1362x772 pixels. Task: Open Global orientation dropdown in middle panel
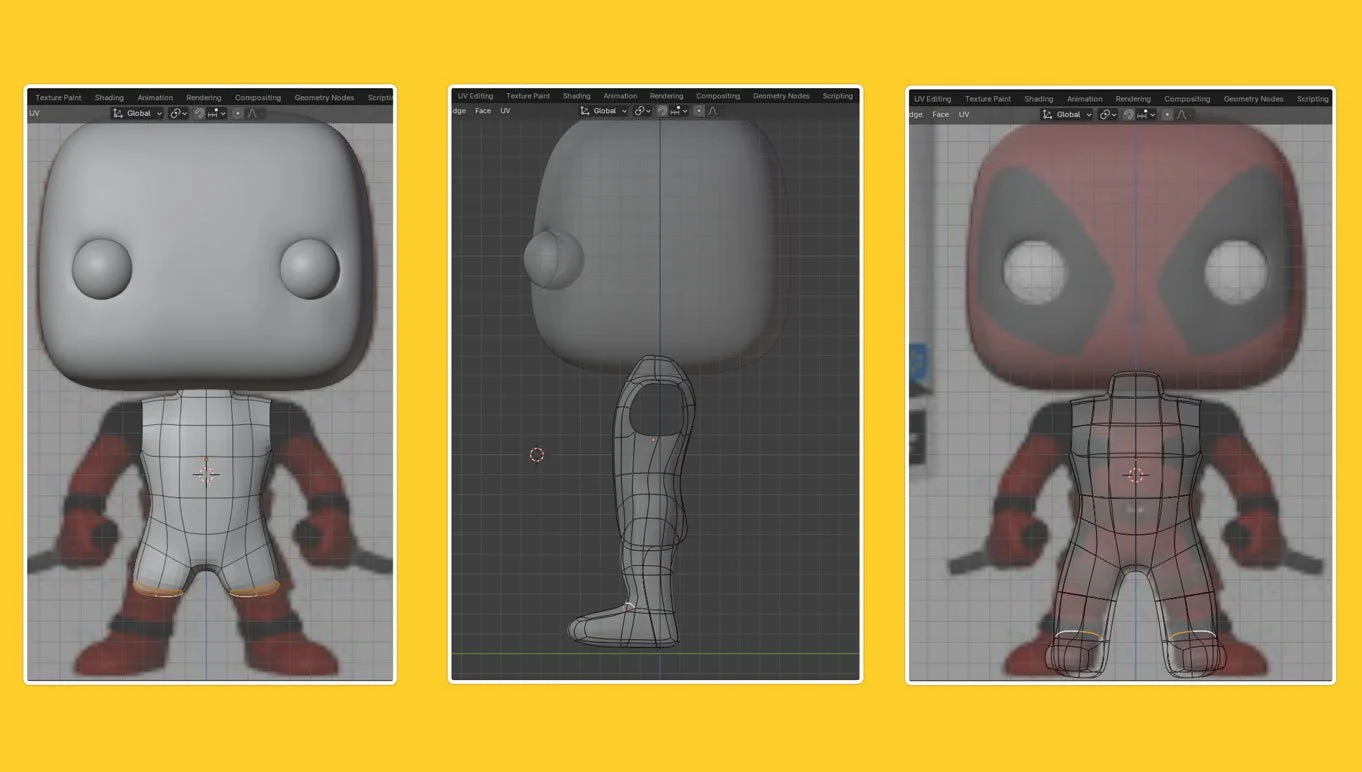(604, 111)
